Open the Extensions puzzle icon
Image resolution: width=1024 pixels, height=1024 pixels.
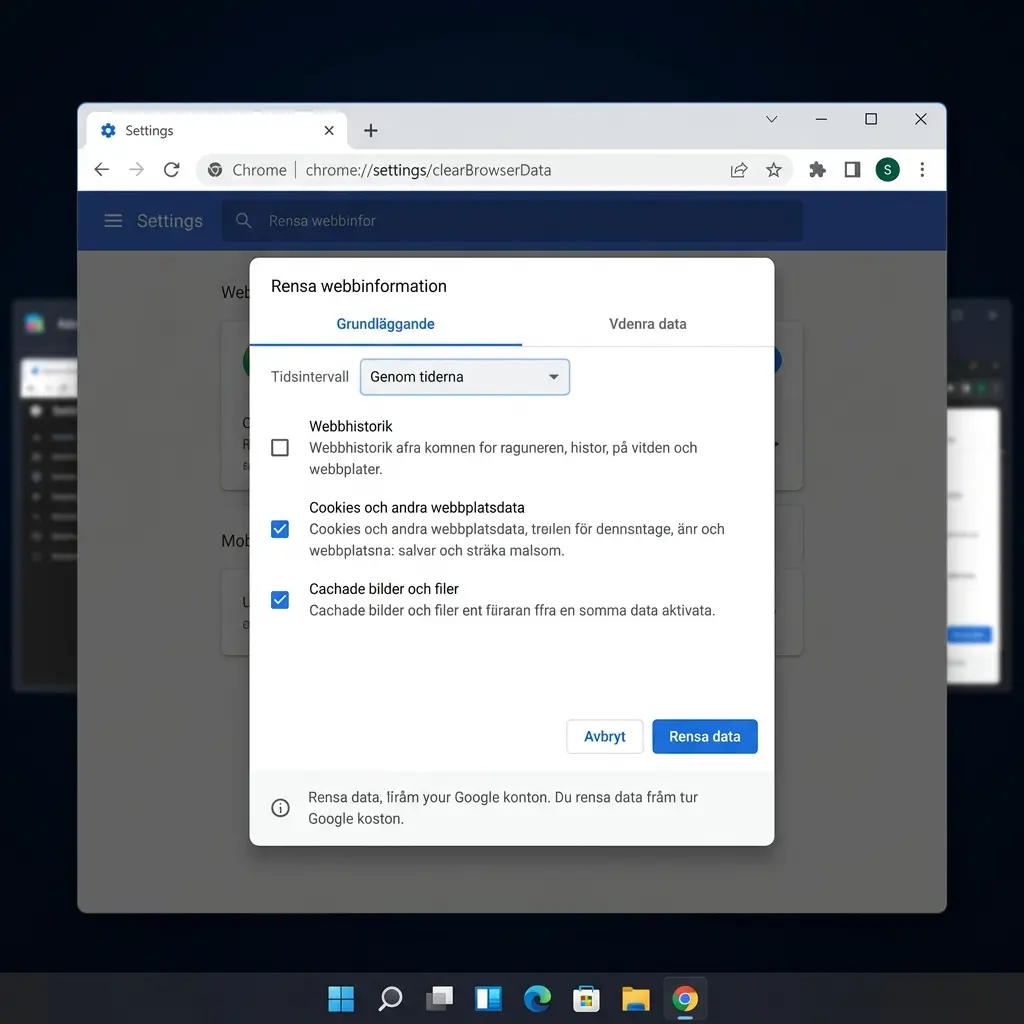click(x=817, y=170)
